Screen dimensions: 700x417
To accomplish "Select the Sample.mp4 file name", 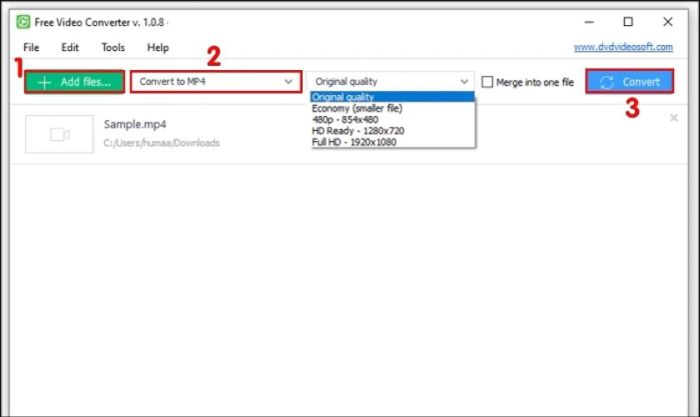I will 135,125.
